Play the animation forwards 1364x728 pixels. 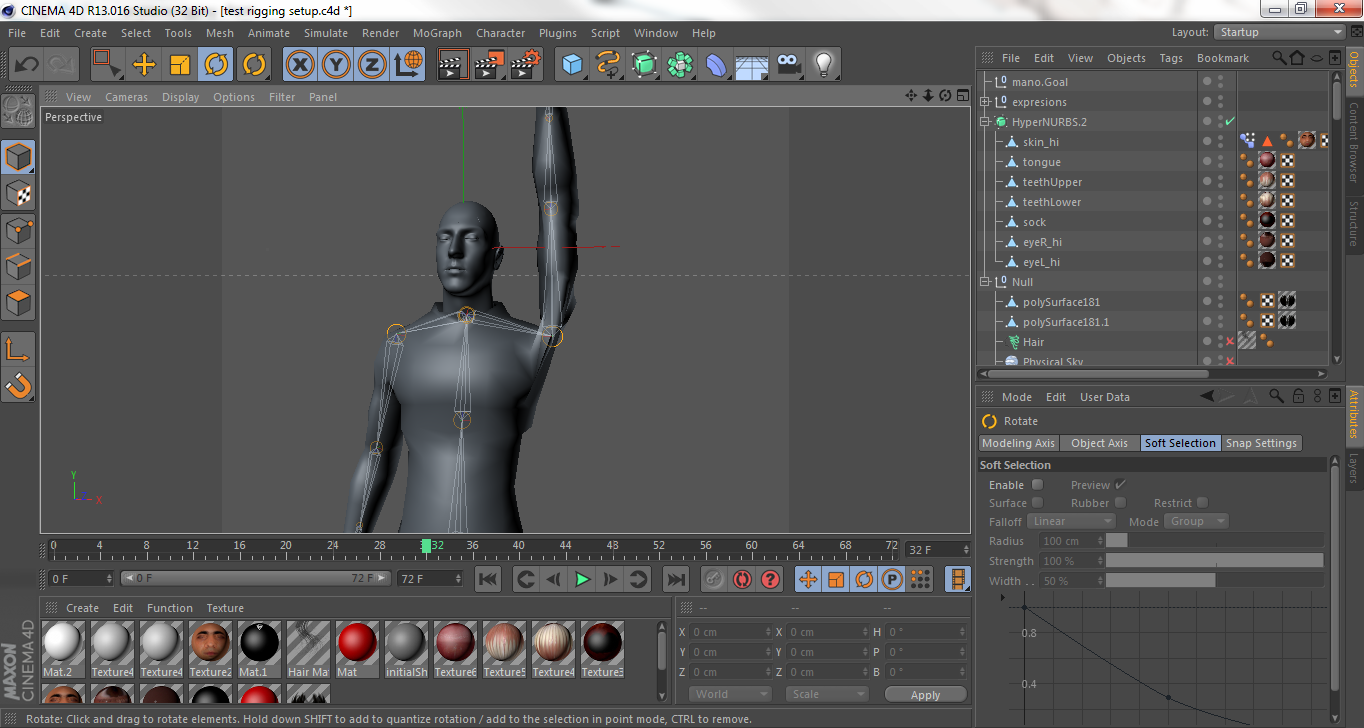point(582,579)
